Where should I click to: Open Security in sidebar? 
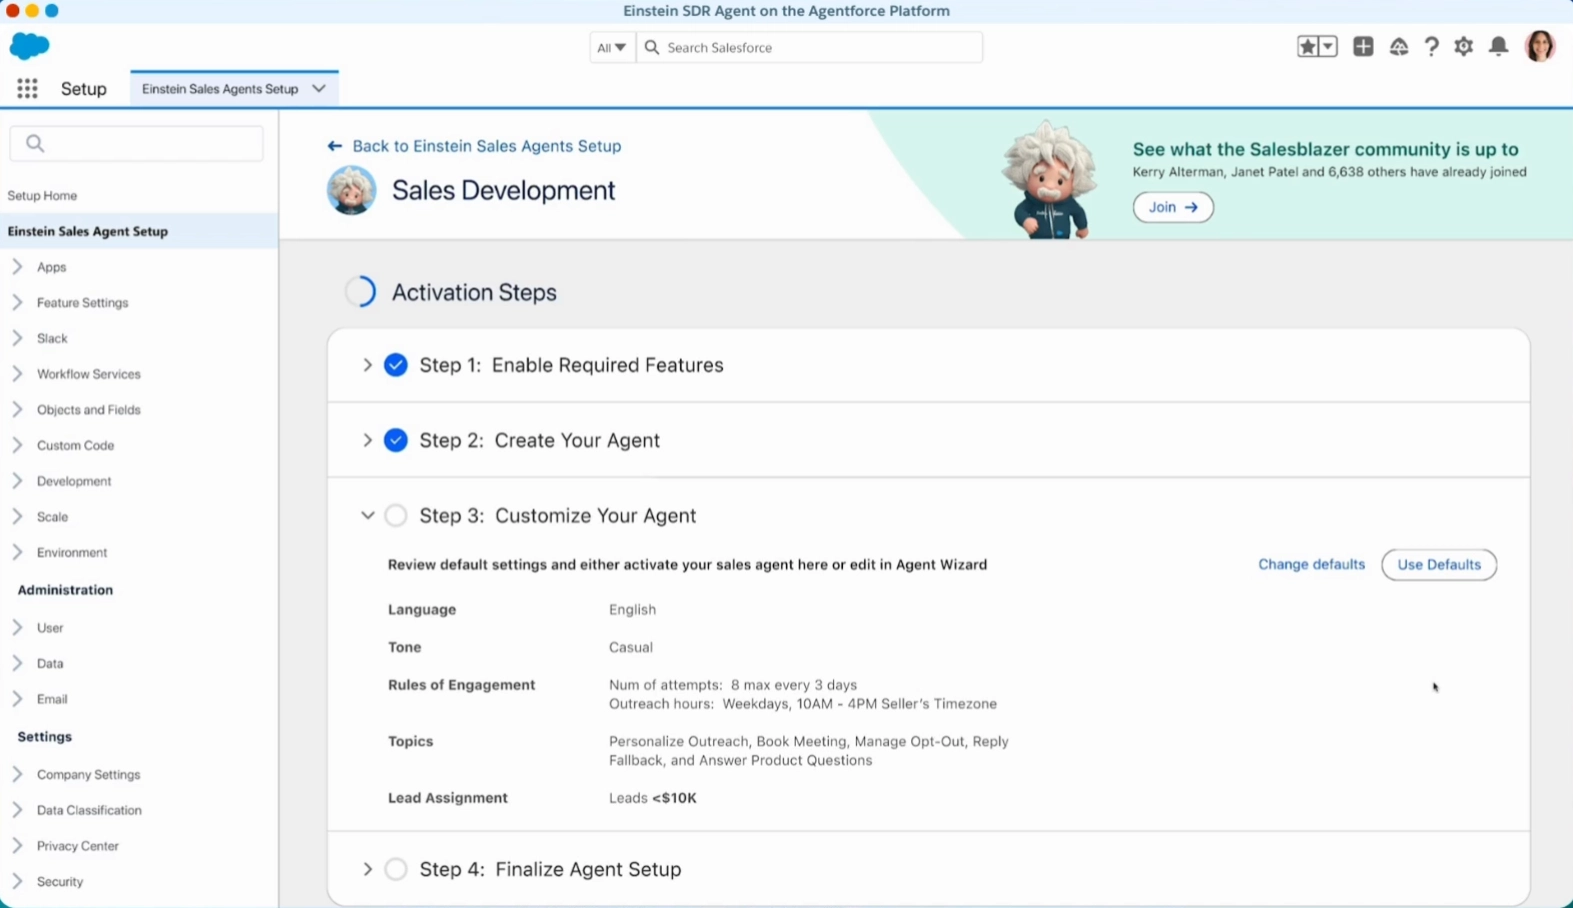(x=60, y=882)
